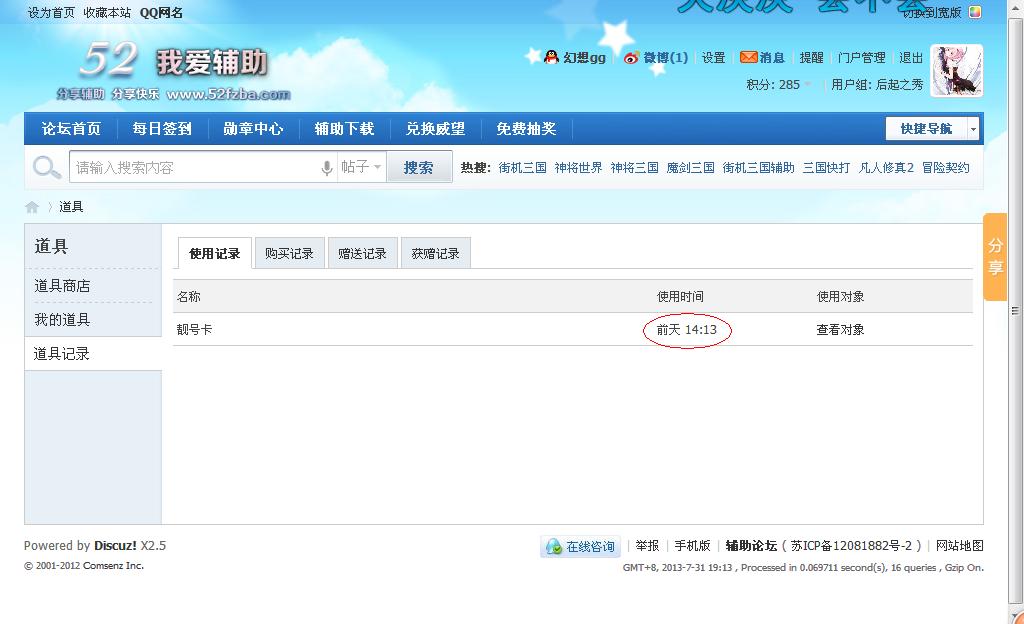Screen dimensions: 1024x624
Task: Switch to the 购买记录 tab
Action: coord(289,253)
